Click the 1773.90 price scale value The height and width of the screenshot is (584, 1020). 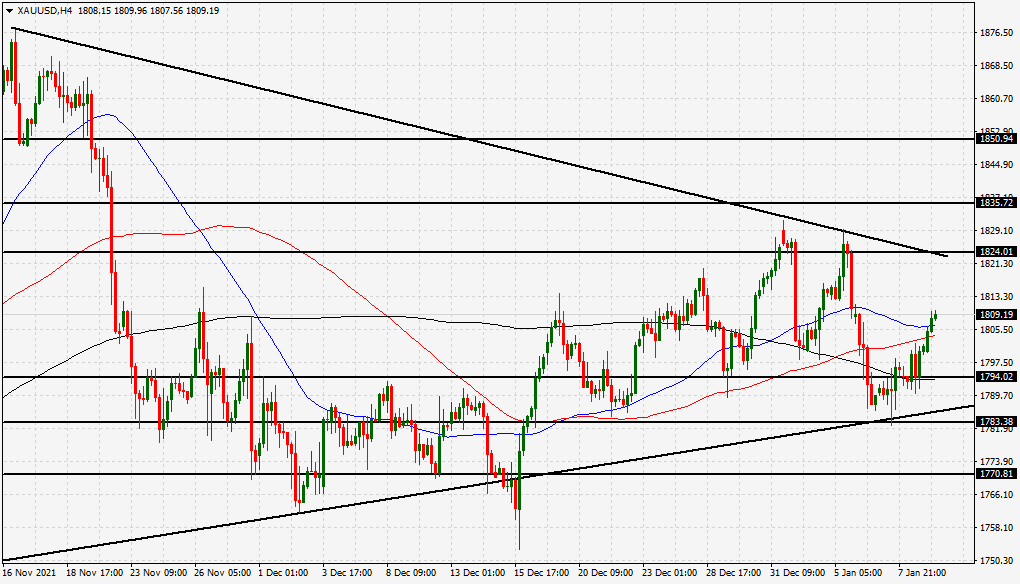pyautogui.click(x=996, y=461)
